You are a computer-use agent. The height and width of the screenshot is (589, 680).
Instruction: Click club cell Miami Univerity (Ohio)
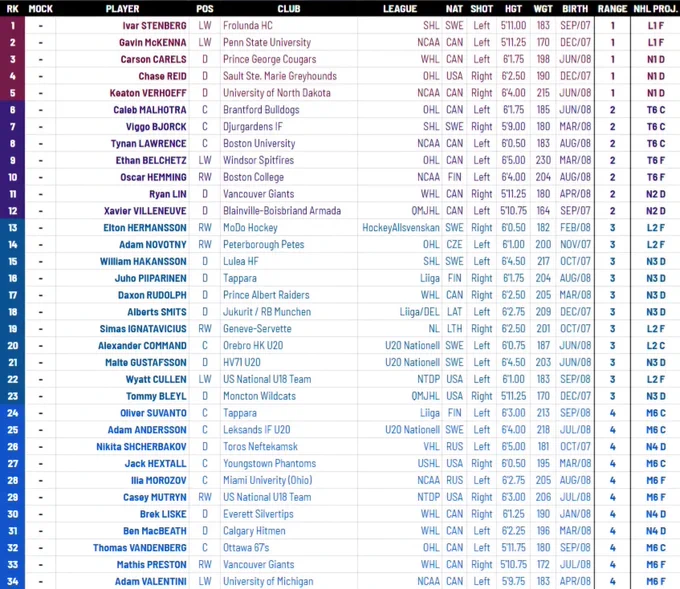click(x=268, y=481)
